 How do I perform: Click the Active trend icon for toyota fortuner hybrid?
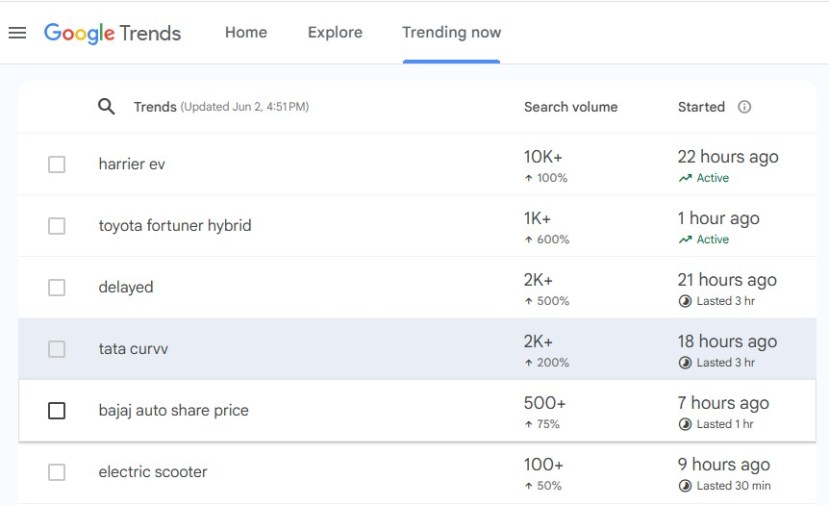[x=685, y=240]
